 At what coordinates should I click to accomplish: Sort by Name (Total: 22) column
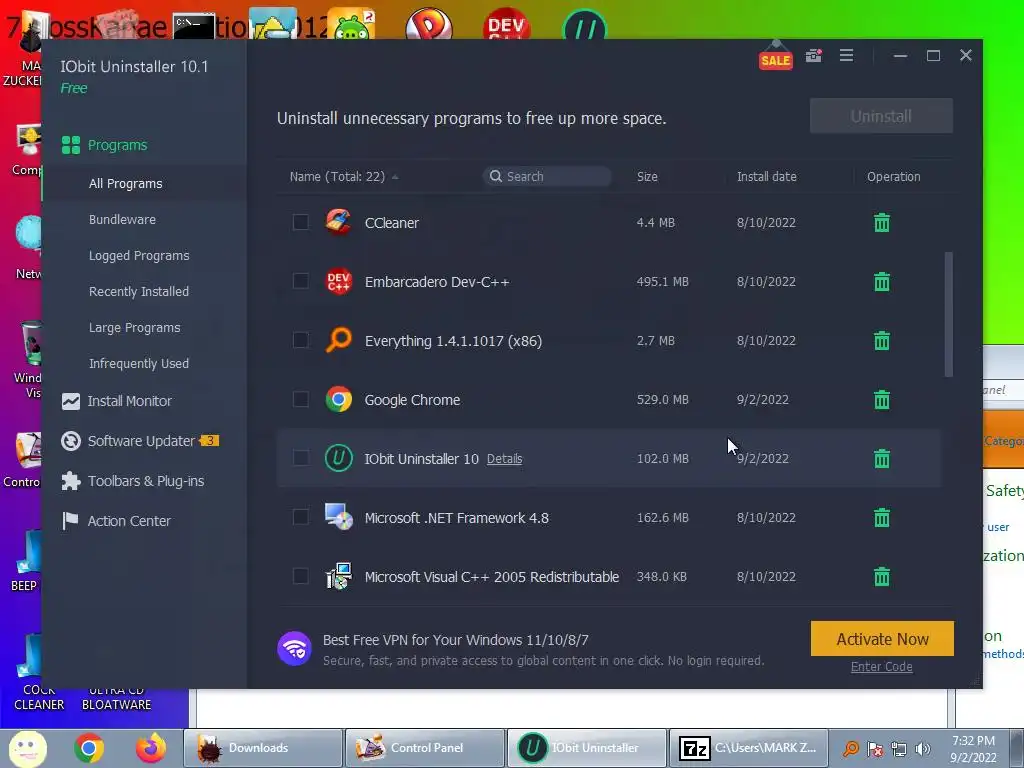344,176
